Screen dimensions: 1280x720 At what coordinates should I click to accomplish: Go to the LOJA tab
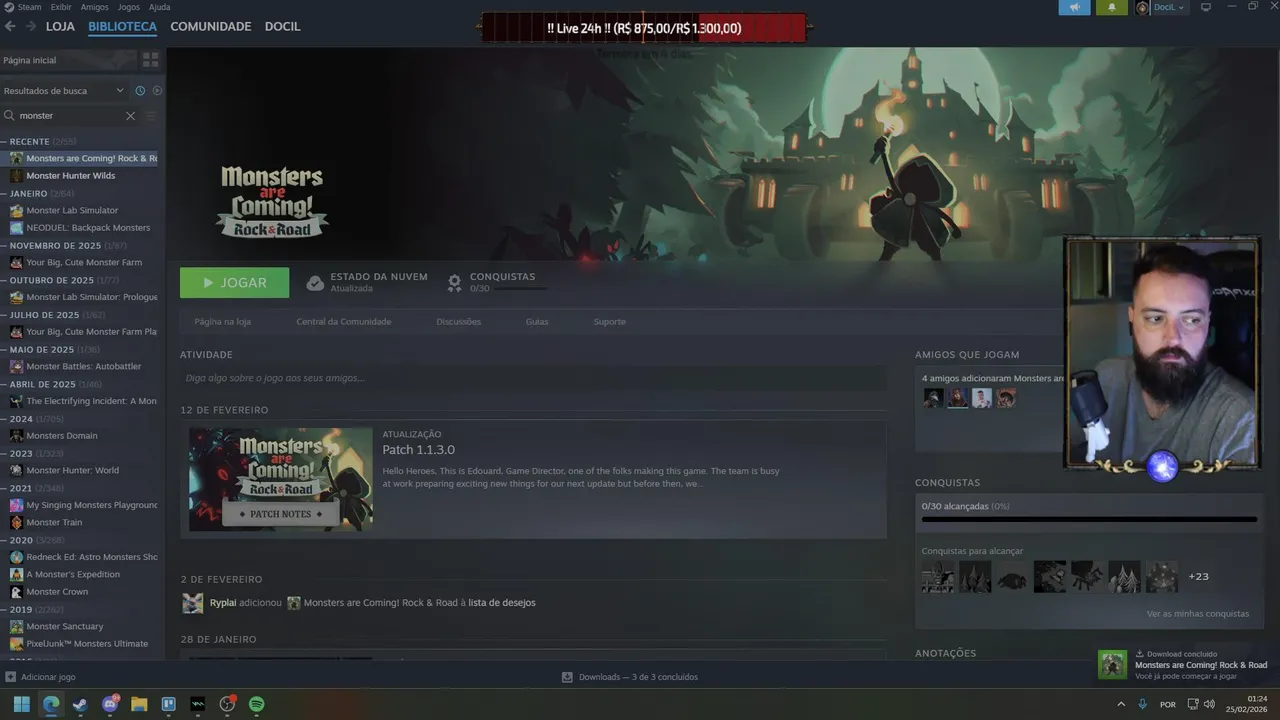60,27
